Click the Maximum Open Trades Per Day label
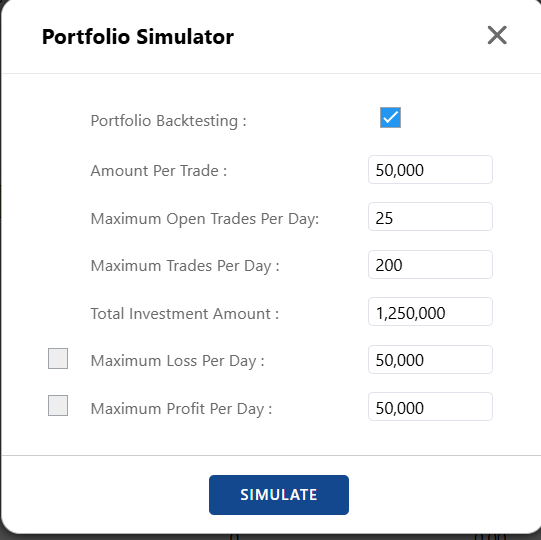 [x=205, y=219]
